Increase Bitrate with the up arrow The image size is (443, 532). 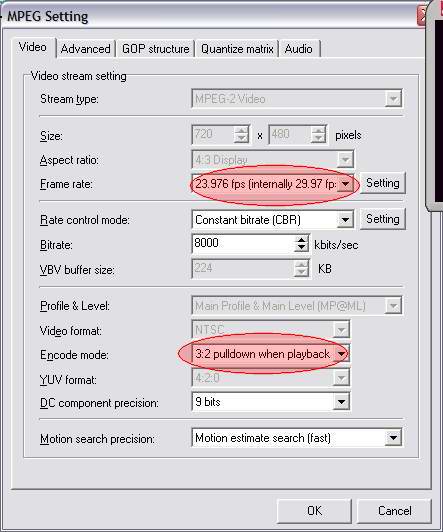click(x=301, y=240)
